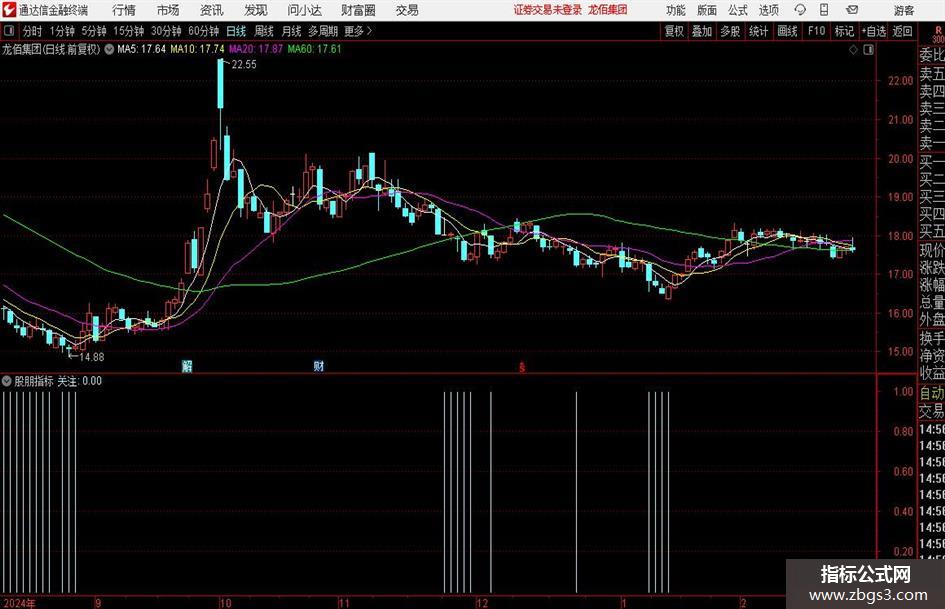Viewport: 945px width, 609px height.
Task: Click the 解 event marker on chart
Action: (187, 366)
